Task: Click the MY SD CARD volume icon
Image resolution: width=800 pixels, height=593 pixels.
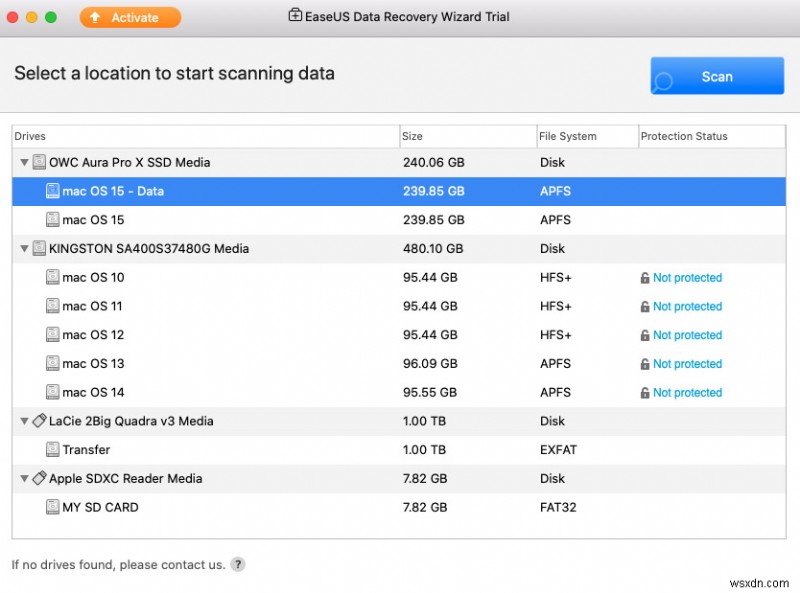Action: coord(52,507)
